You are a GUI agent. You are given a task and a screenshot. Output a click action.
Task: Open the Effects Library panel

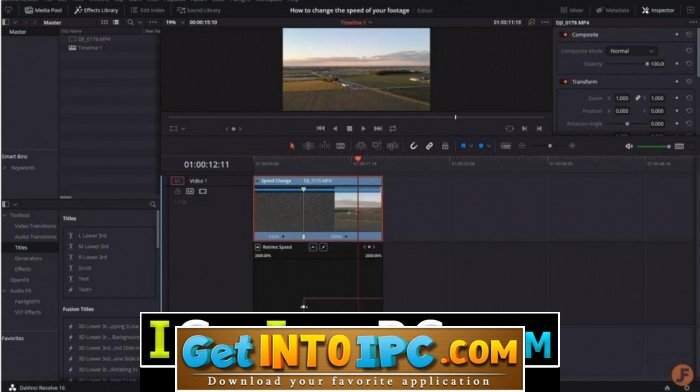[96, 10]
